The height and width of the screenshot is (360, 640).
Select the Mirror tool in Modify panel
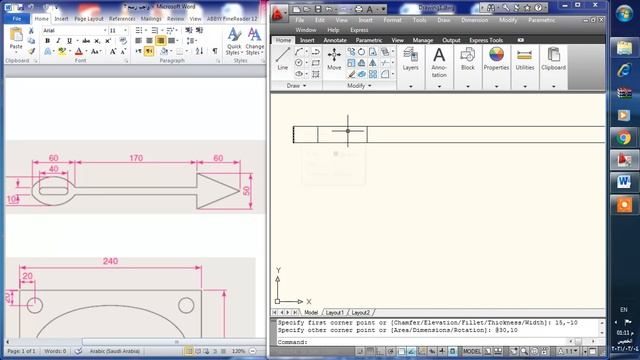(373, 63)
